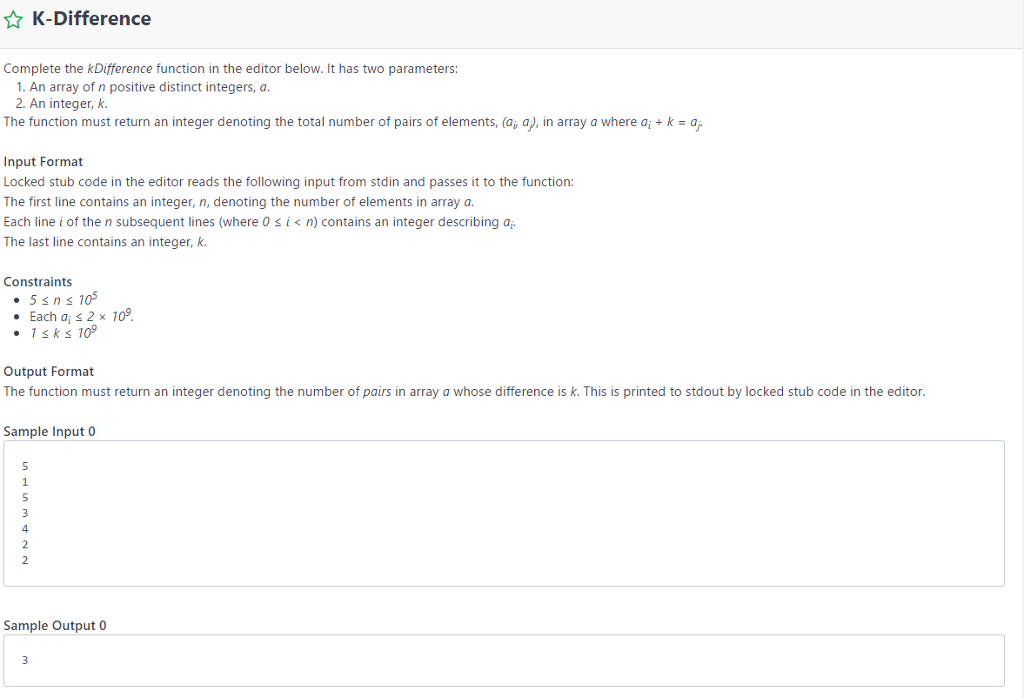Viewport: 1024px width, 698px height.
Task: Click the line 'The last line contains an integer, k'
Action: pos(105,242)
